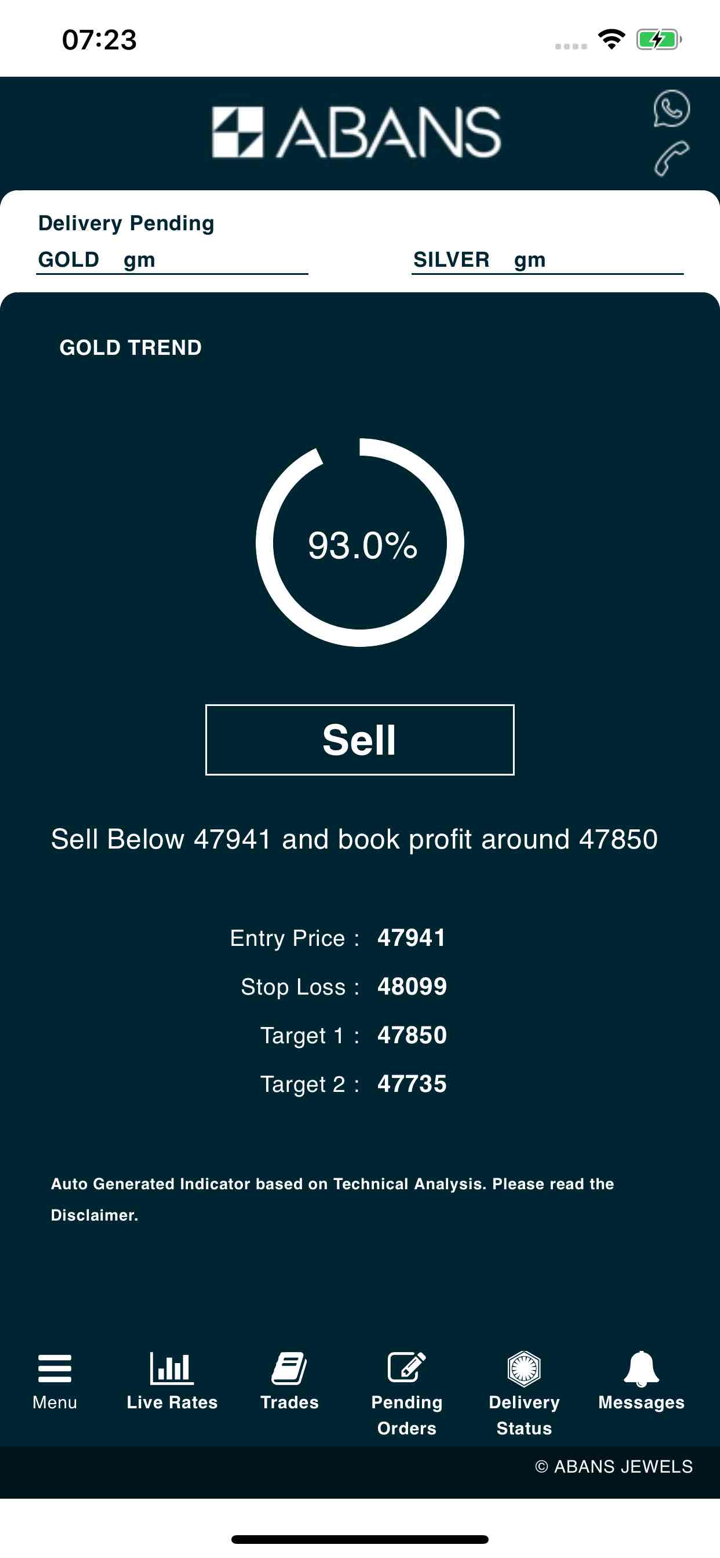Open the Messages bell icon

pos(641,1368)
